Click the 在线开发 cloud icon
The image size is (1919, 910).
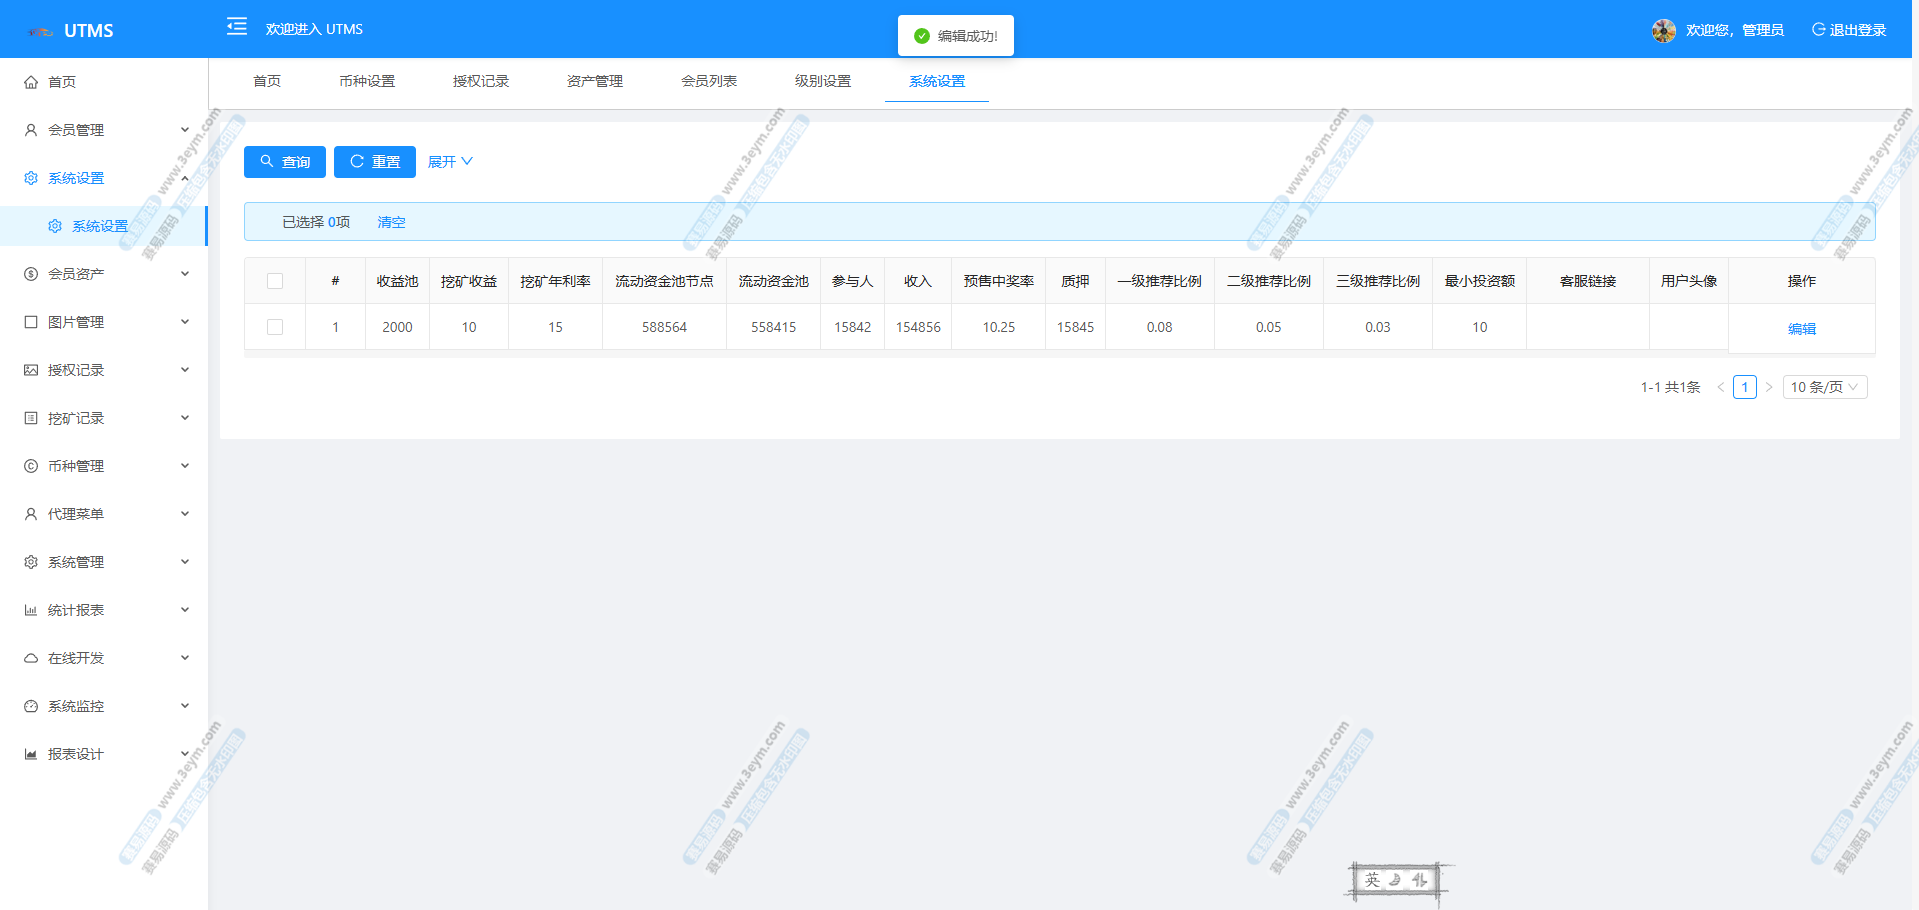[x=31, y=658]
